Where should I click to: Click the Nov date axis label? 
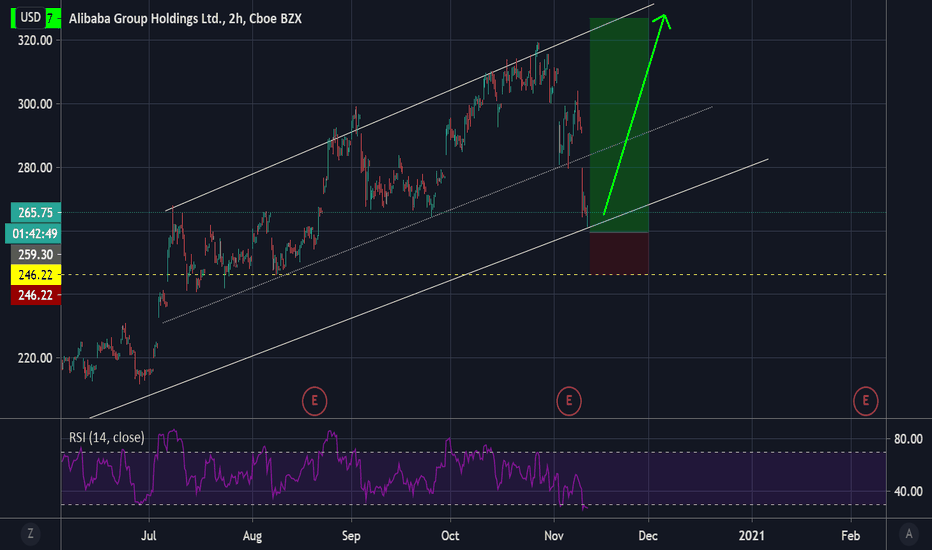pos(553,536)
